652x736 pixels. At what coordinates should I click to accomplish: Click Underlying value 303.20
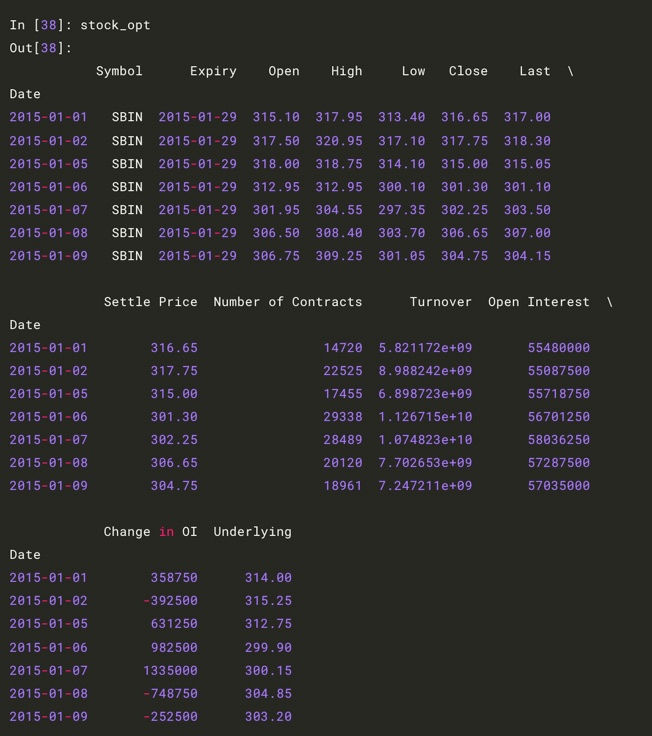(268, 717)
